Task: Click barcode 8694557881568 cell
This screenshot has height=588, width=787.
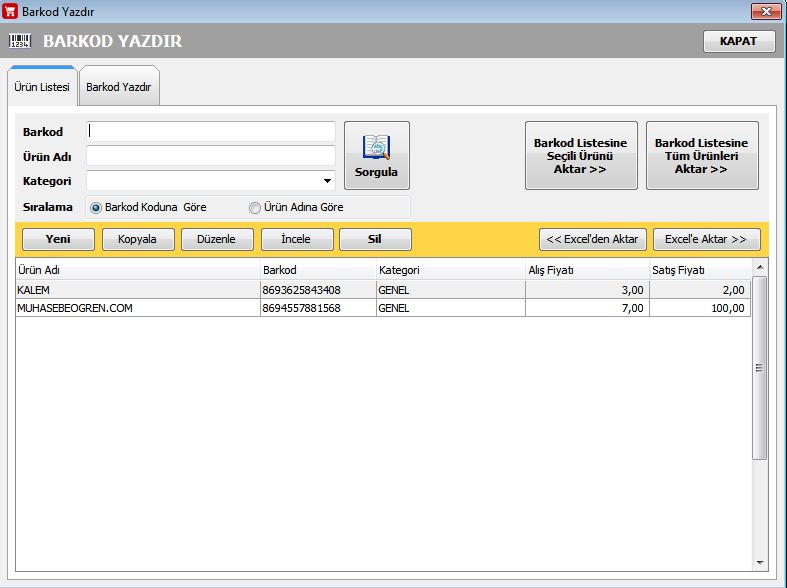Action: (318, 308)
